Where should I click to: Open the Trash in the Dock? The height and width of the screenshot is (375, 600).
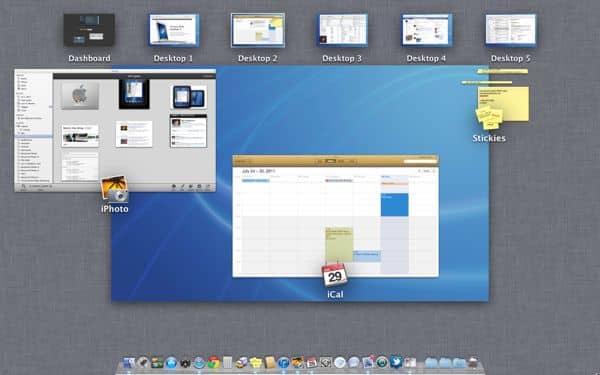coord(474,362)
